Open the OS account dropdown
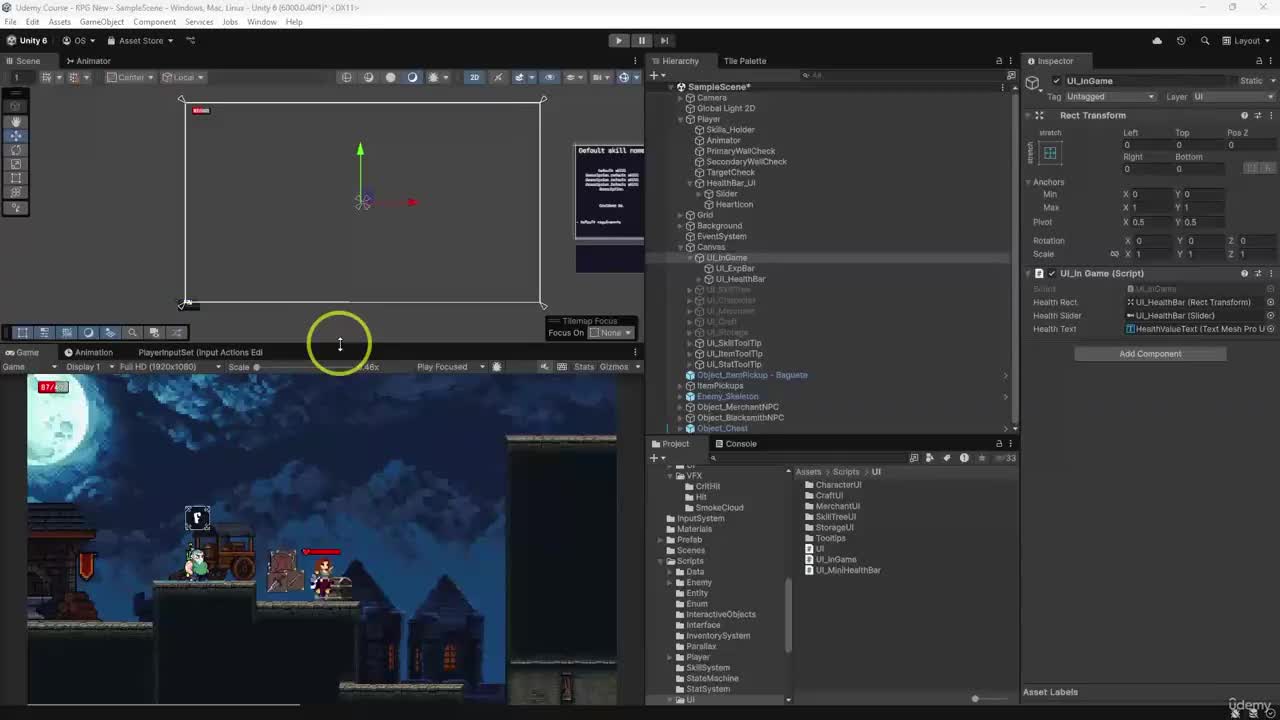Image resolution: width=1280 pixels, height=720 pixels. 79,41
